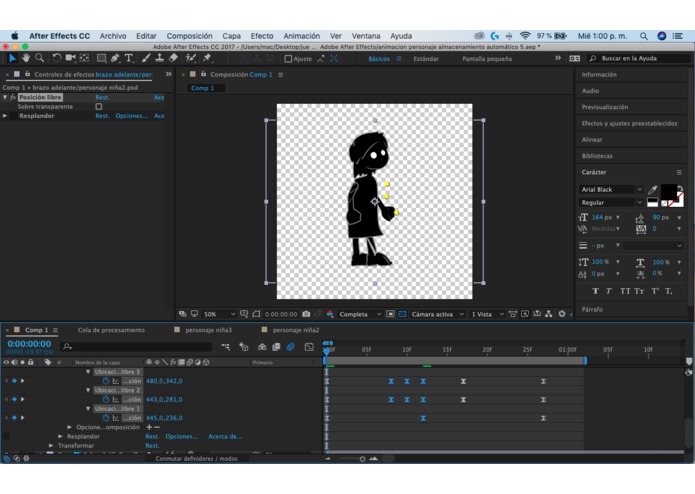Toggle the Ajuste snapping checkbox
695x494 pixels.
point(288,59)
